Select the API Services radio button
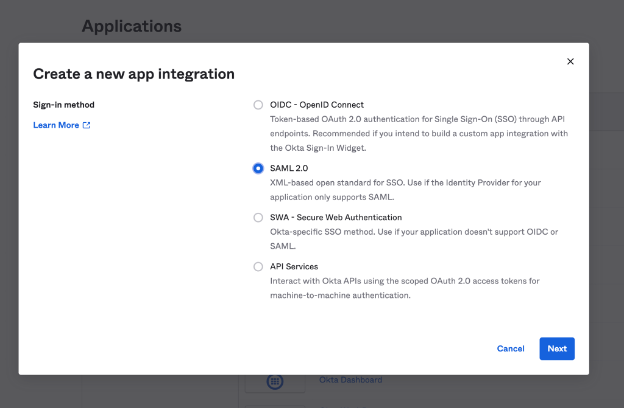The height and width of the screenshot is (408, 624). pos(259,267)
